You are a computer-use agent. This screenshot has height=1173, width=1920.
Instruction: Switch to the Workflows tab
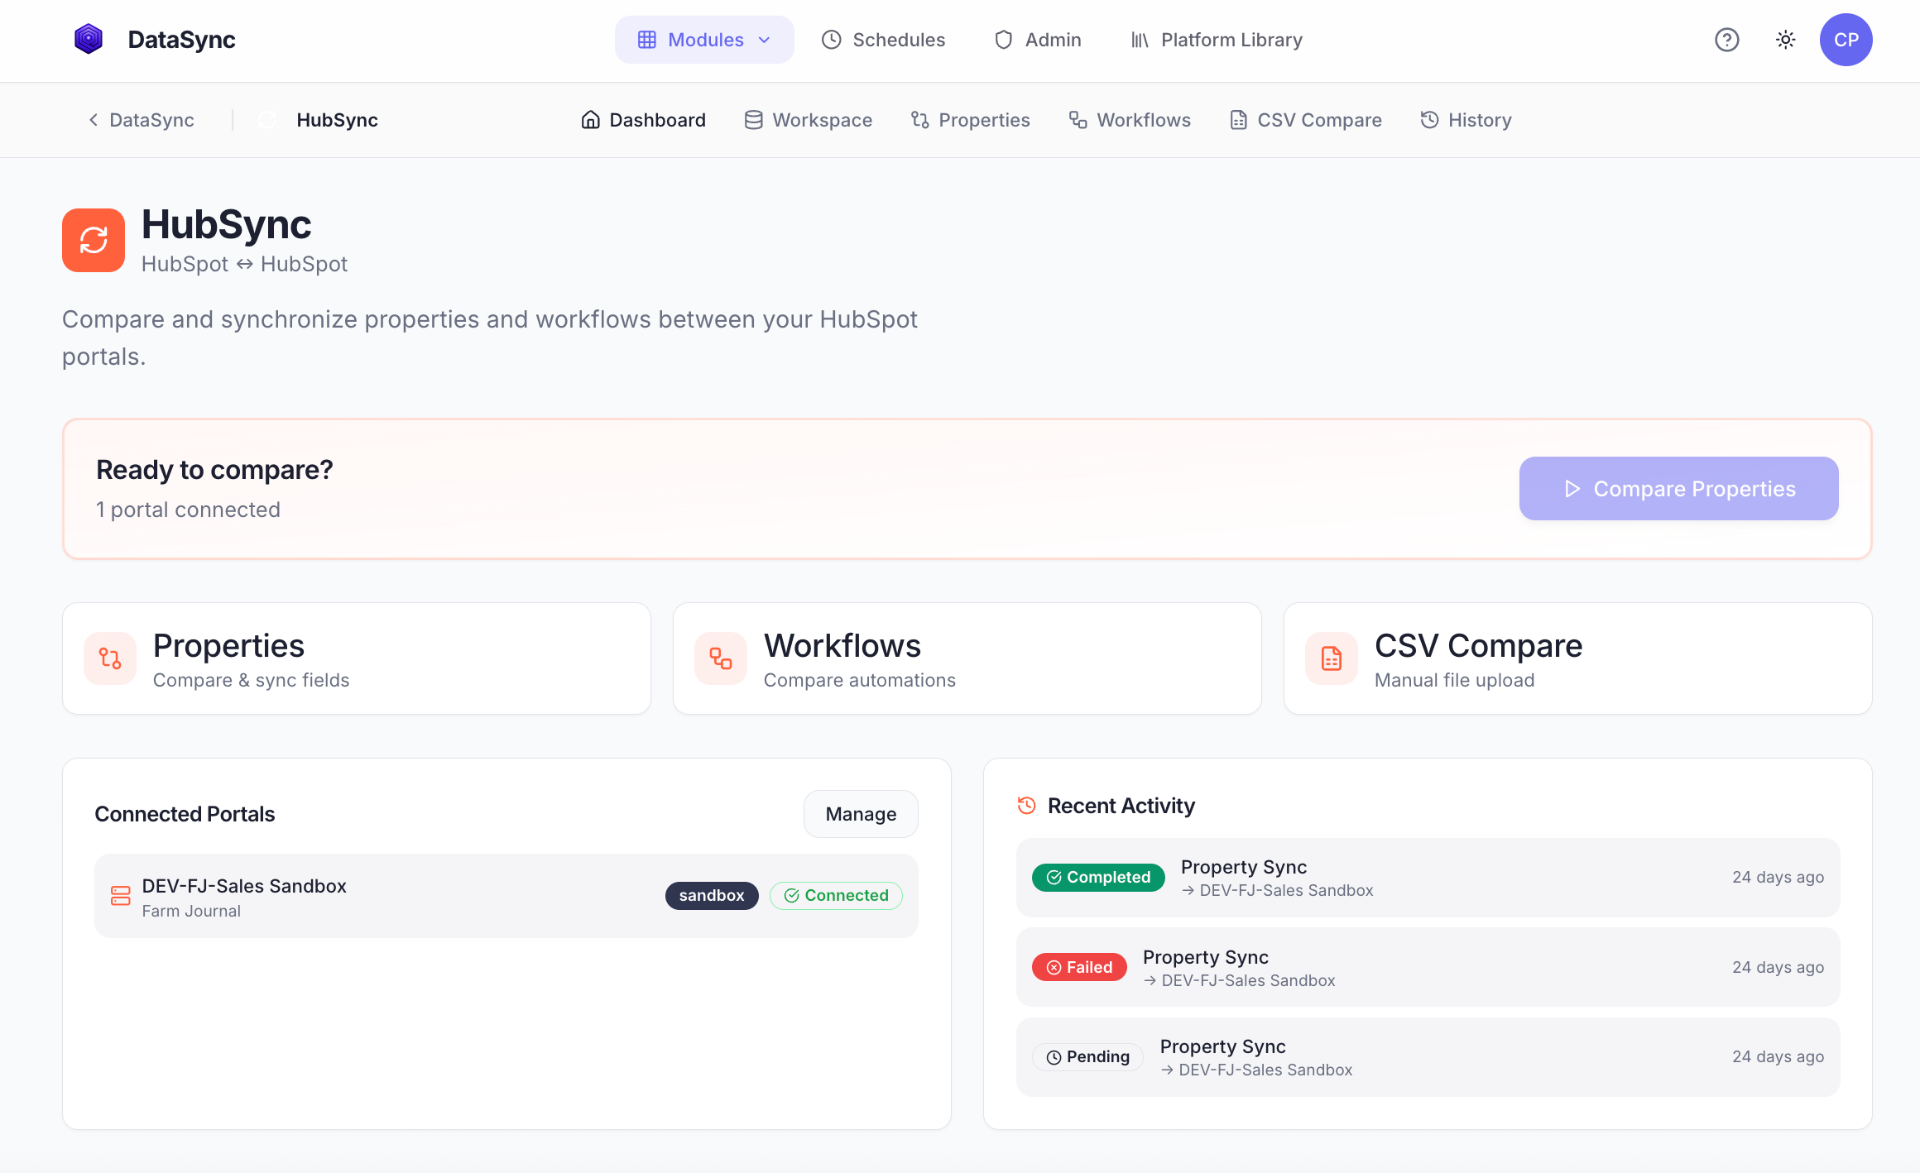[1130, 120]
